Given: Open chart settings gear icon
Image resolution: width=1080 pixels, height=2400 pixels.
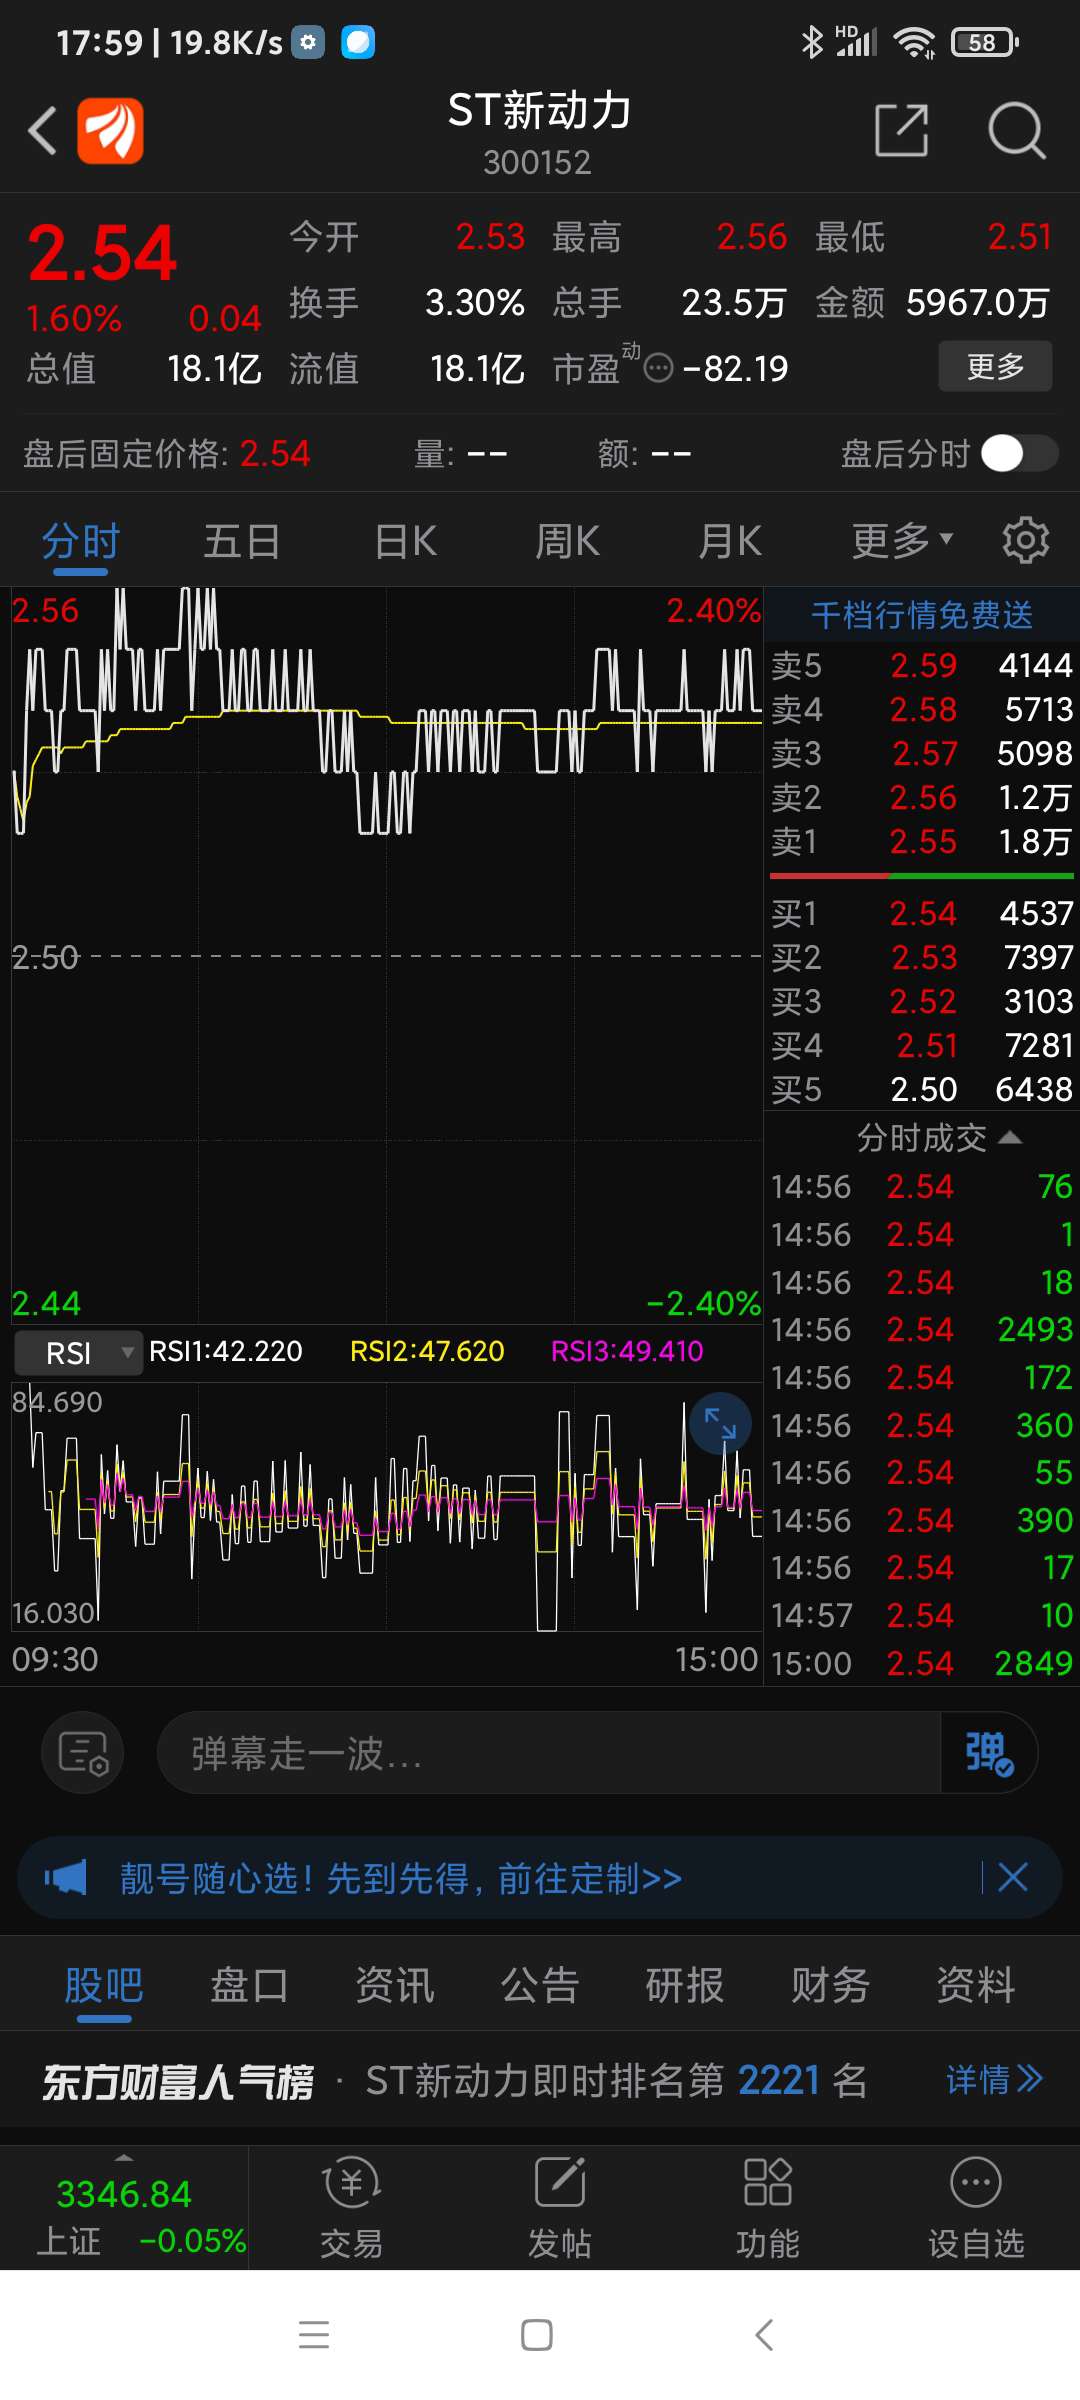Looking at the screenshot, I should click(x=1026, y=541).
